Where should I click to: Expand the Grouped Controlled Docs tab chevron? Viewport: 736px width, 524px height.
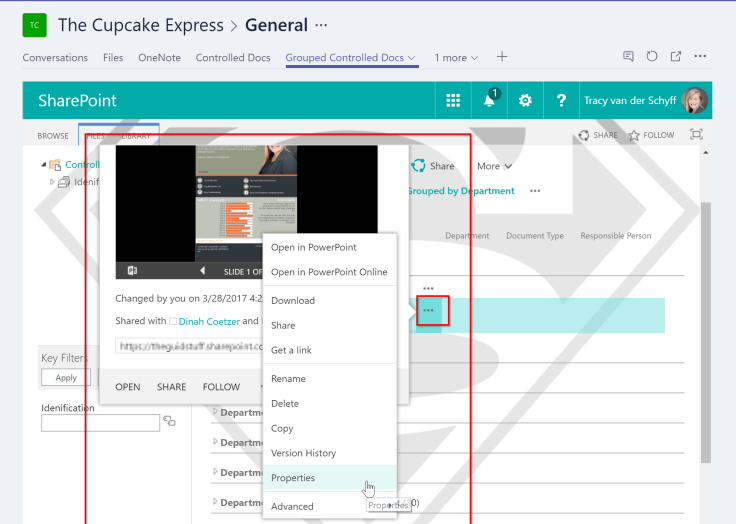(x=412, y=58)
